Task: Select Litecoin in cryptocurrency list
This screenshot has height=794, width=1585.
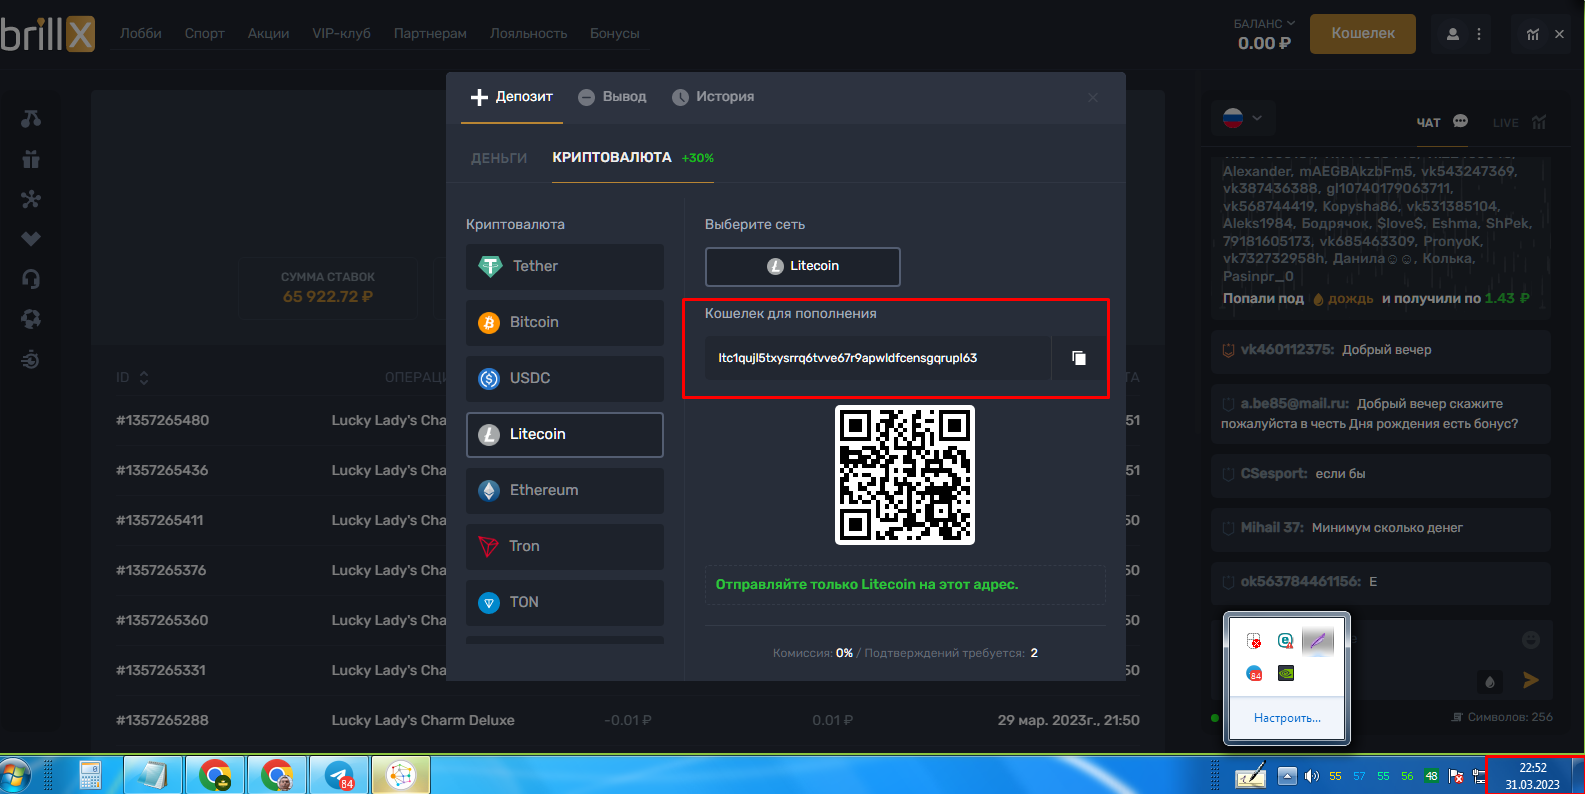Action: tap(565, 434)
